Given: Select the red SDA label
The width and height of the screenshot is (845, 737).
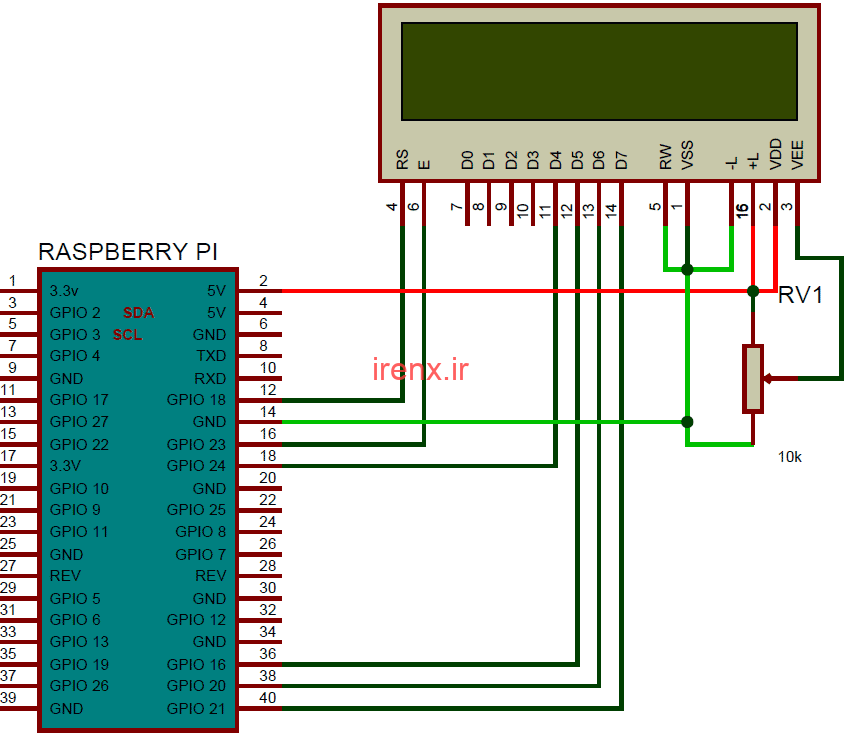Looking at the screenshot, I should tap(138, 313).
